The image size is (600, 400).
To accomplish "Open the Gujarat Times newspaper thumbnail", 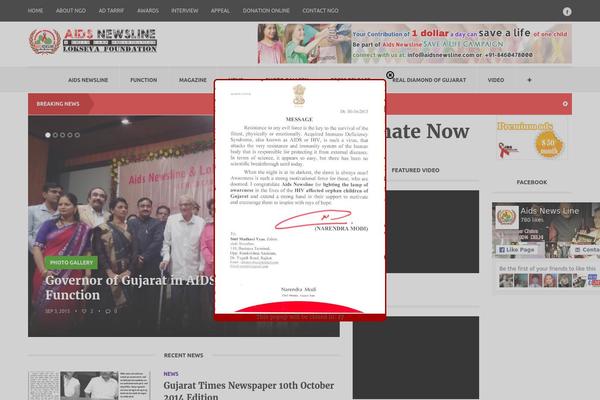I will tap(89, 385).
